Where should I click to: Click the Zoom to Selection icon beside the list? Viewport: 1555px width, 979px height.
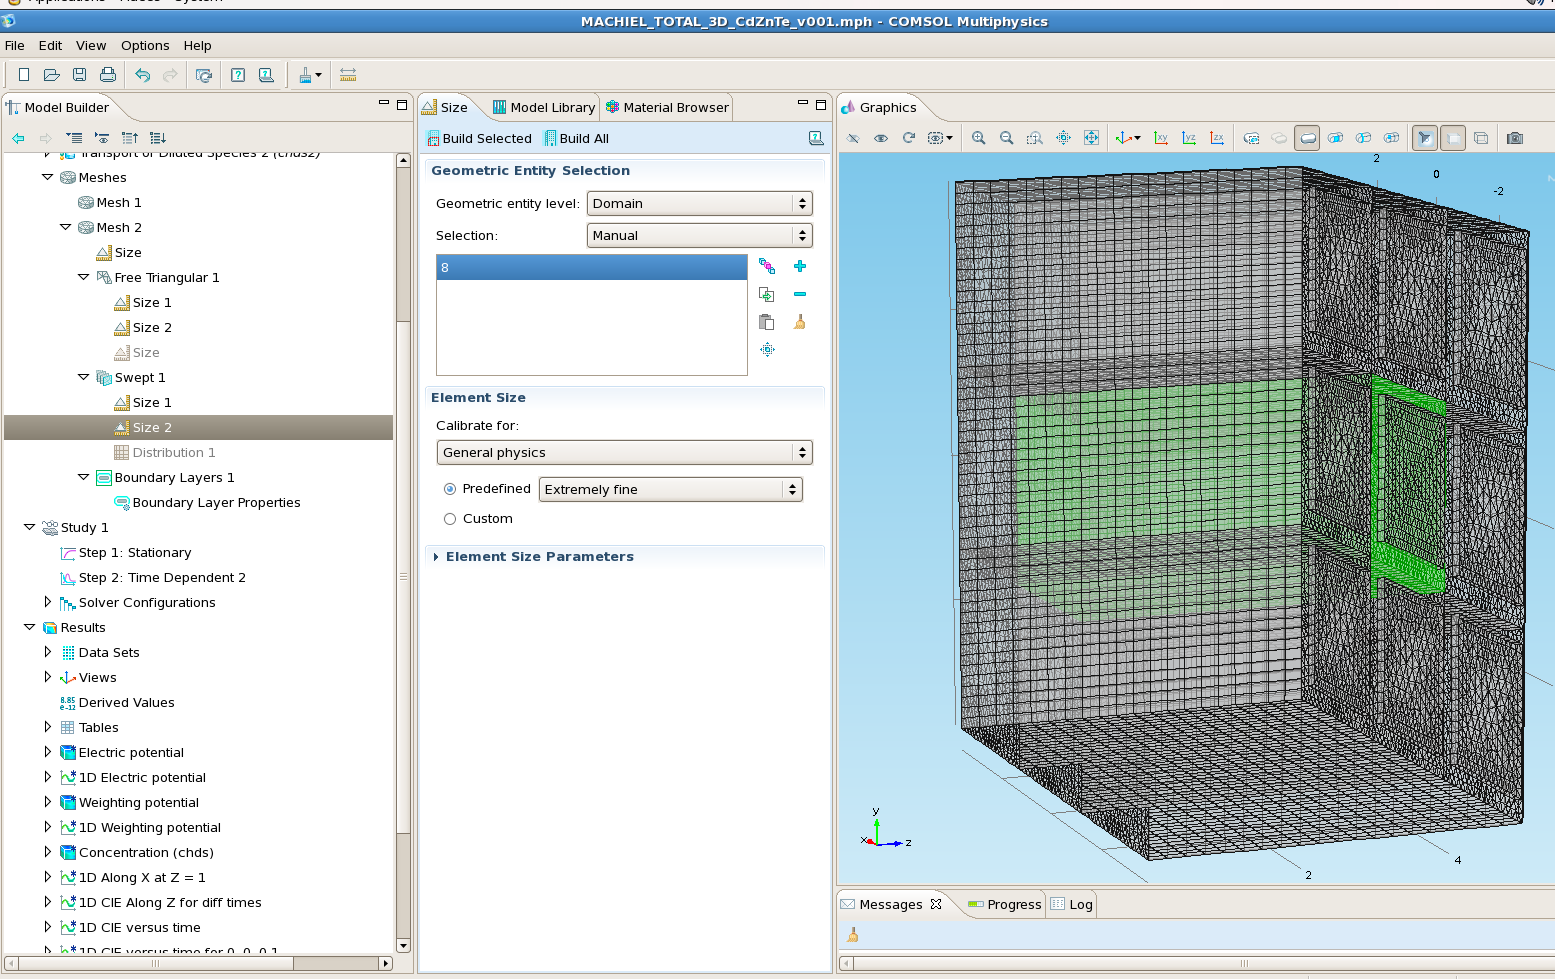[767, 350]
